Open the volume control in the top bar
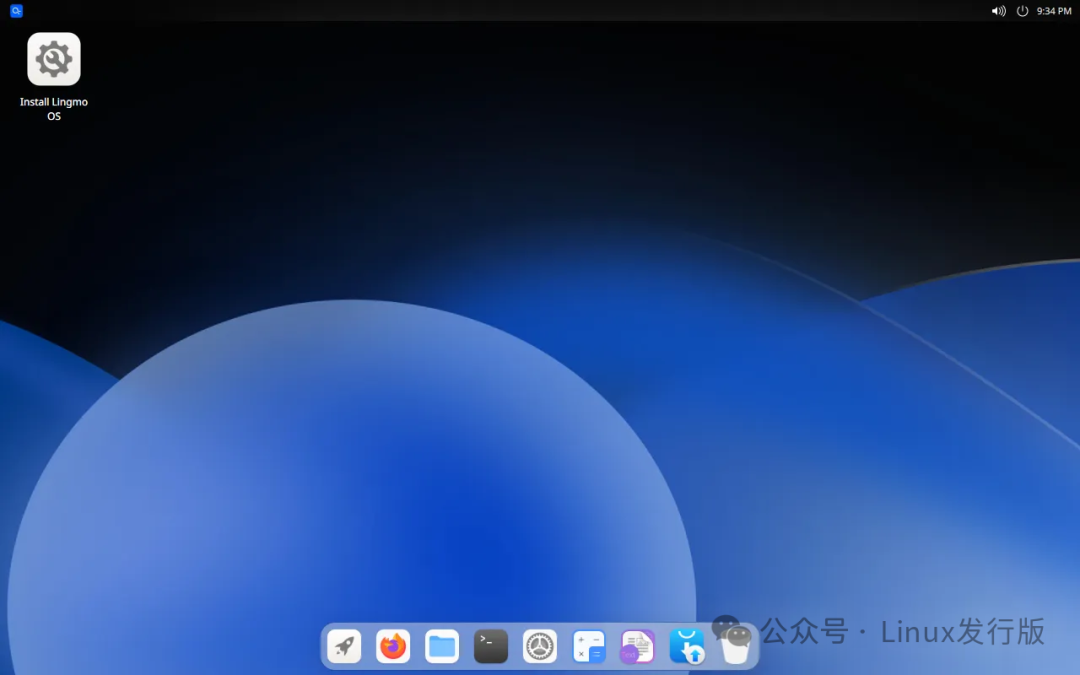The image size is (1080, 675). click(x=997, y=11)
